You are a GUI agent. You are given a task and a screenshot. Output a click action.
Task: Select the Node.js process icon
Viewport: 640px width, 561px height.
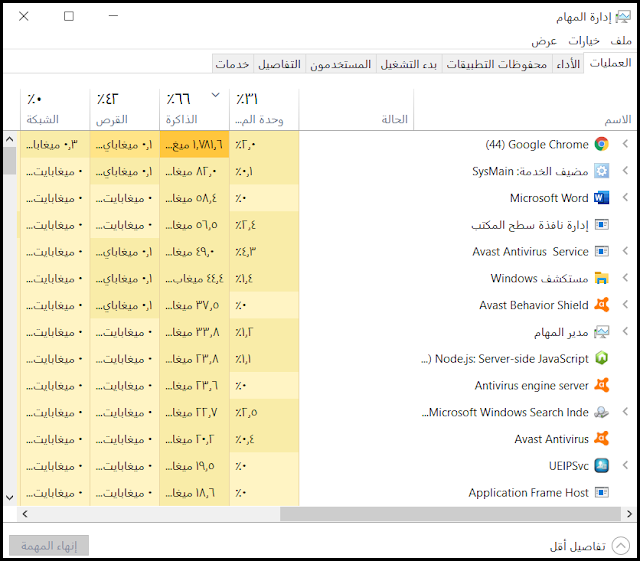click(x=601, y=358)
